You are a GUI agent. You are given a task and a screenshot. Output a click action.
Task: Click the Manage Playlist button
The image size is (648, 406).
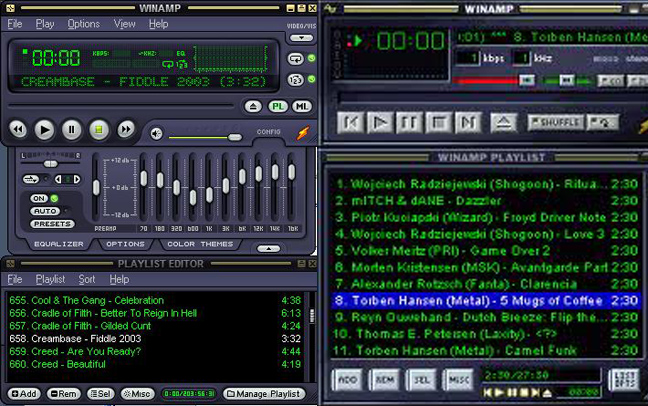[x=264, y=394]
